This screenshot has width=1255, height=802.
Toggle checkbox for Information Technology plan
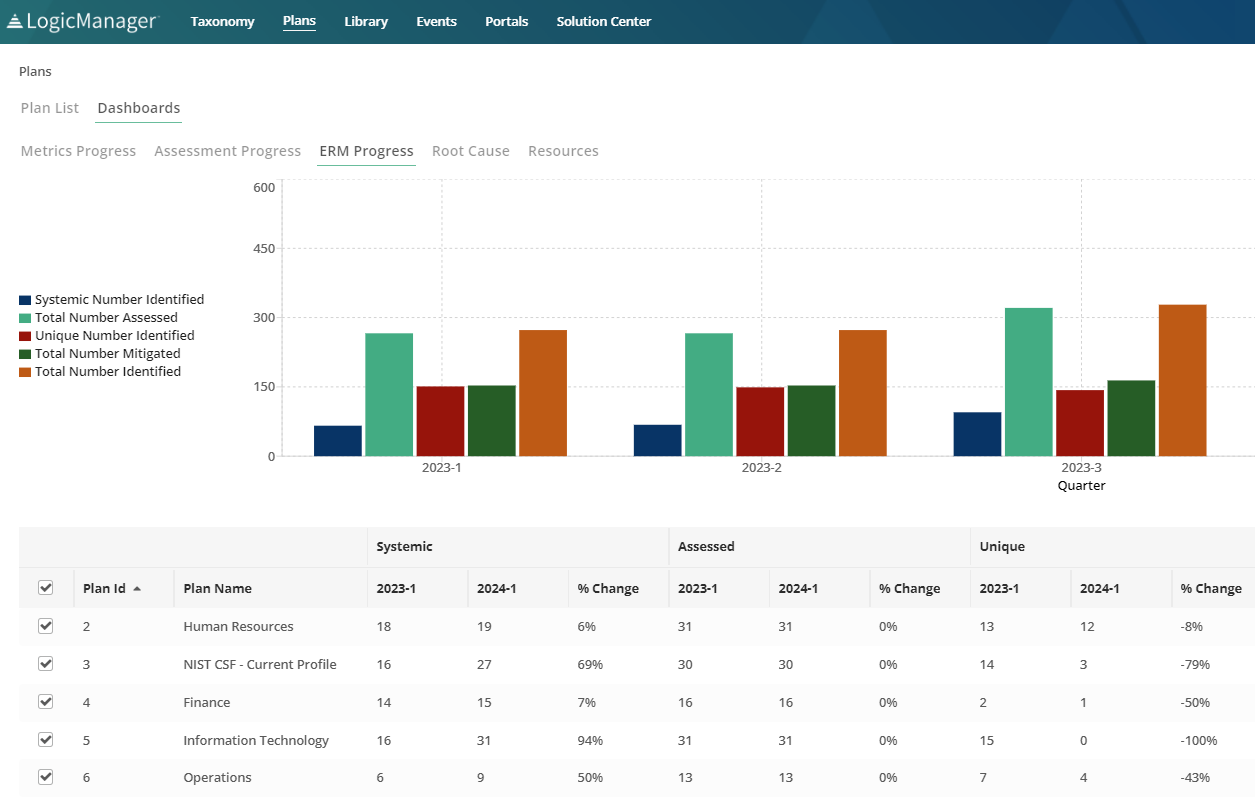pos(45,740)
